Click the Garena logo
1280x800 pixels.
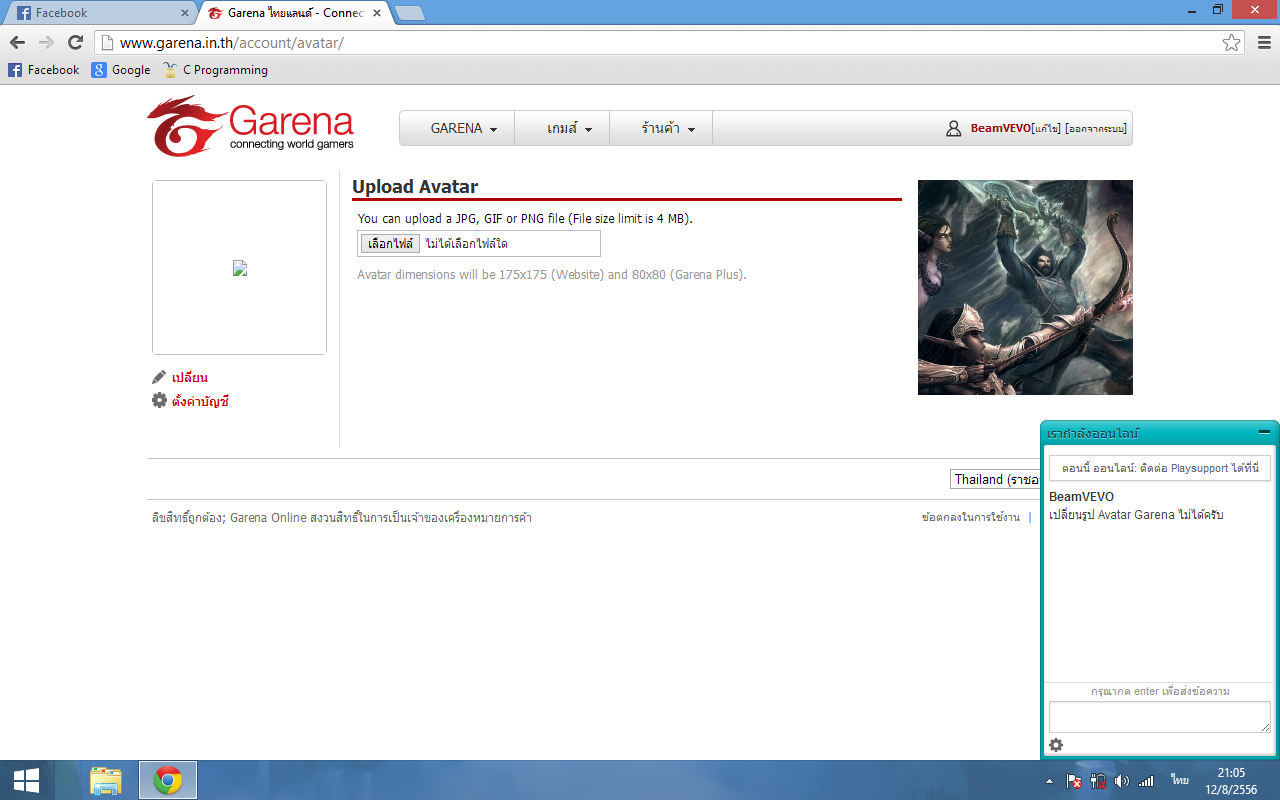(250, 126)
